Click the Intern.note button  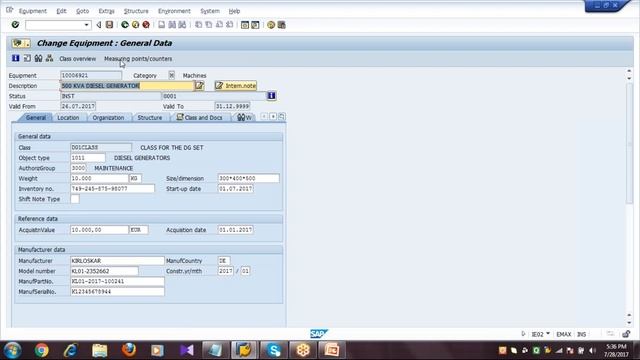click(x=236, y=86)
